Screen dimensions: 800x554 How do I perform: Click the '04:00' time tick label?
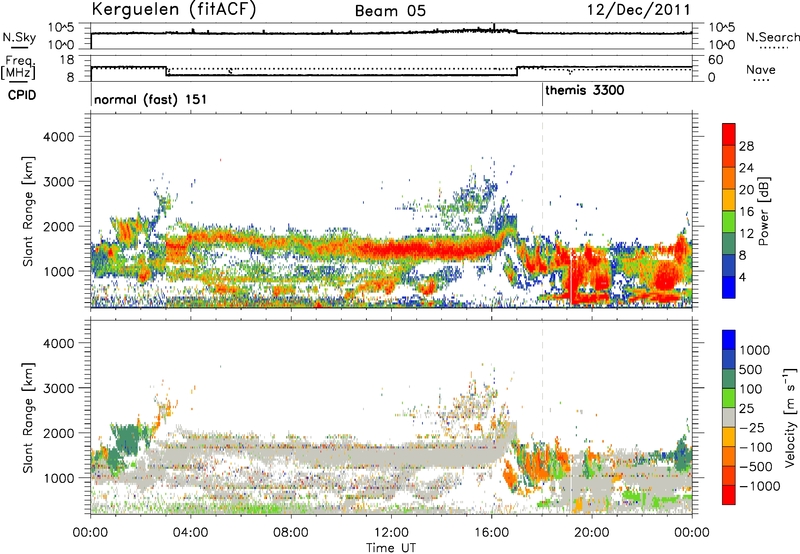click(190, 533)
